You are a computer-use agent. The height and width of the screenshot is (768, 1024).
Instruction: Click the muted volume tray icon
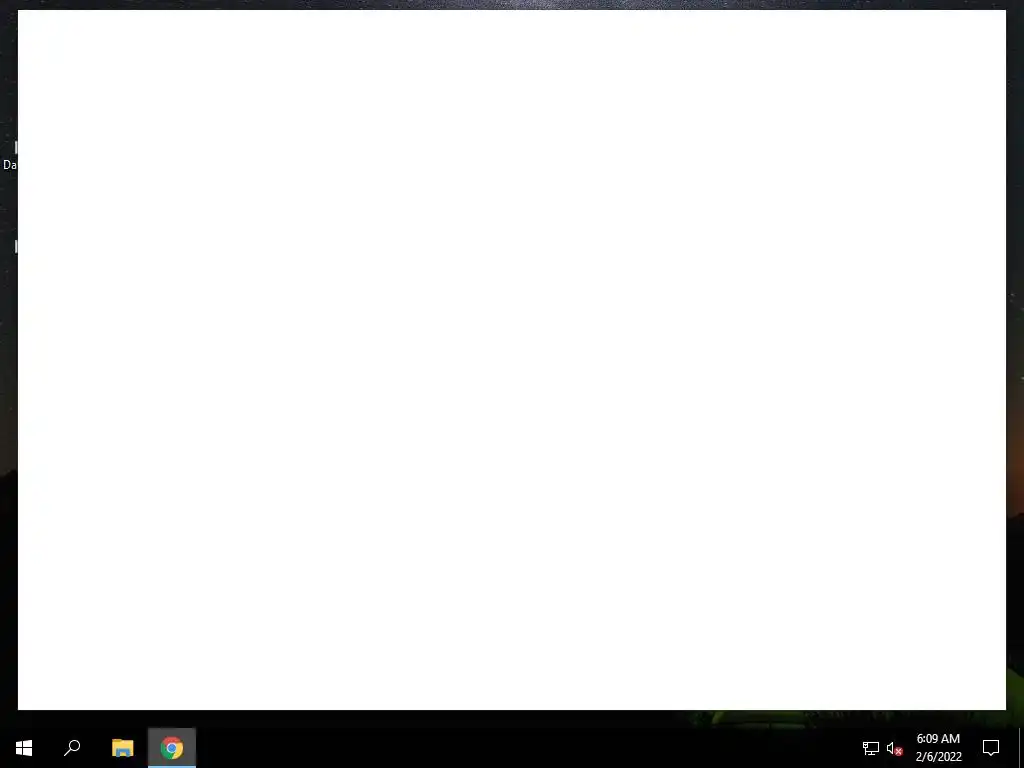[895, 748]
